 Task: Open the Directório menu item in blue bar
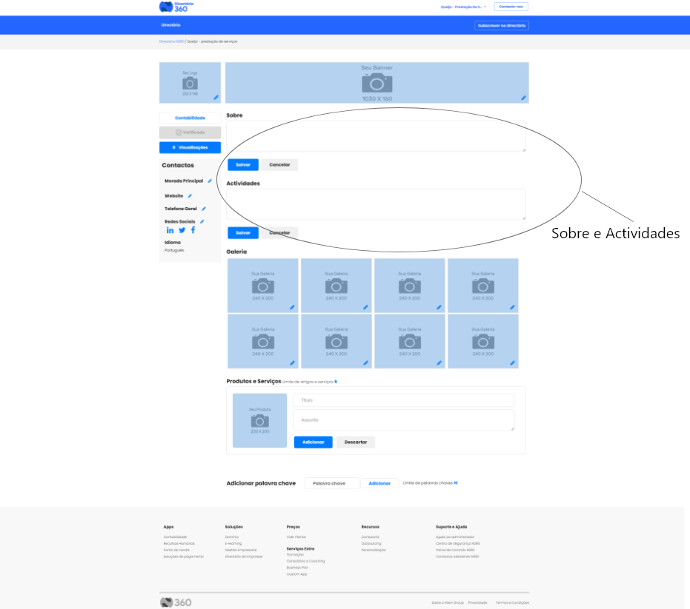tap(171, 25)
